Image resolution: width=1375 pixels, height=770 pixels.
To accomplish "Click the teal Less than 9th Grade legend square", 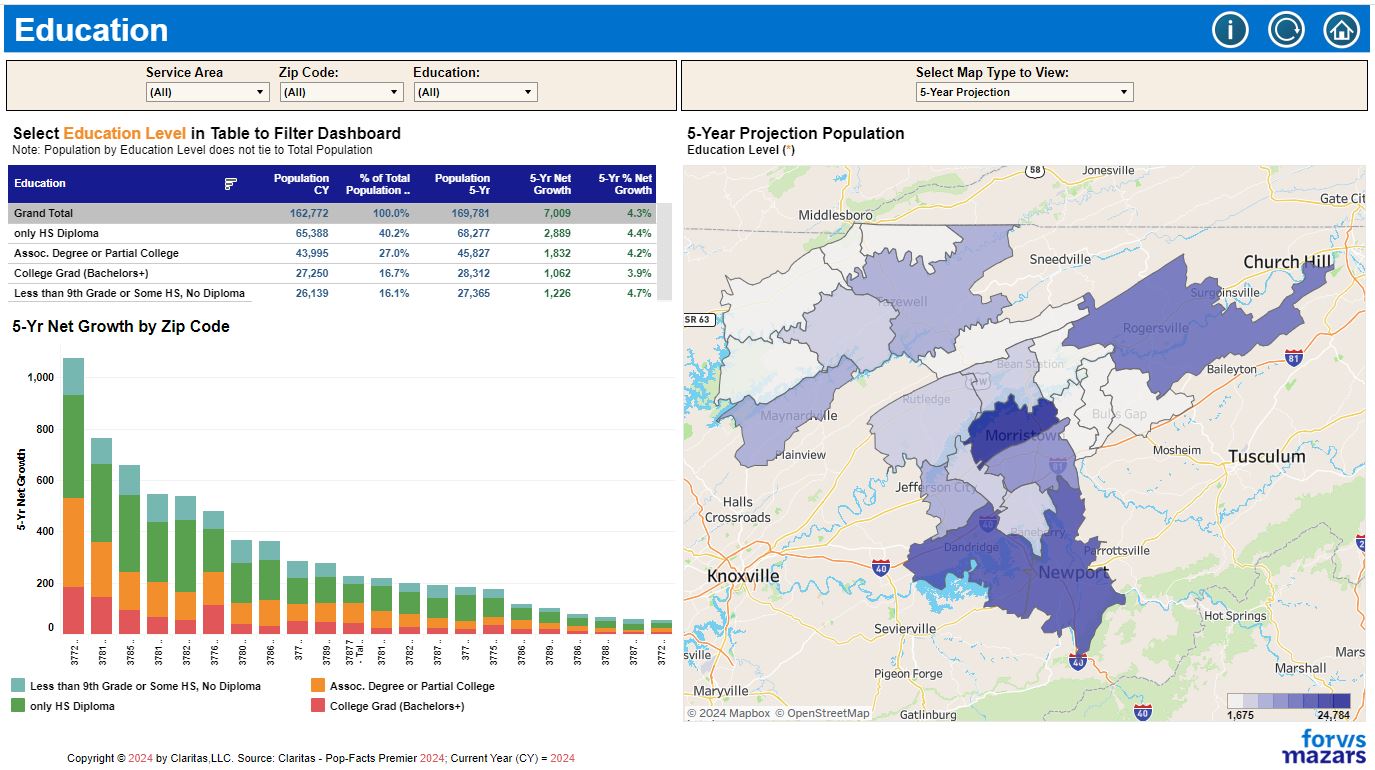I will [18, 686].
